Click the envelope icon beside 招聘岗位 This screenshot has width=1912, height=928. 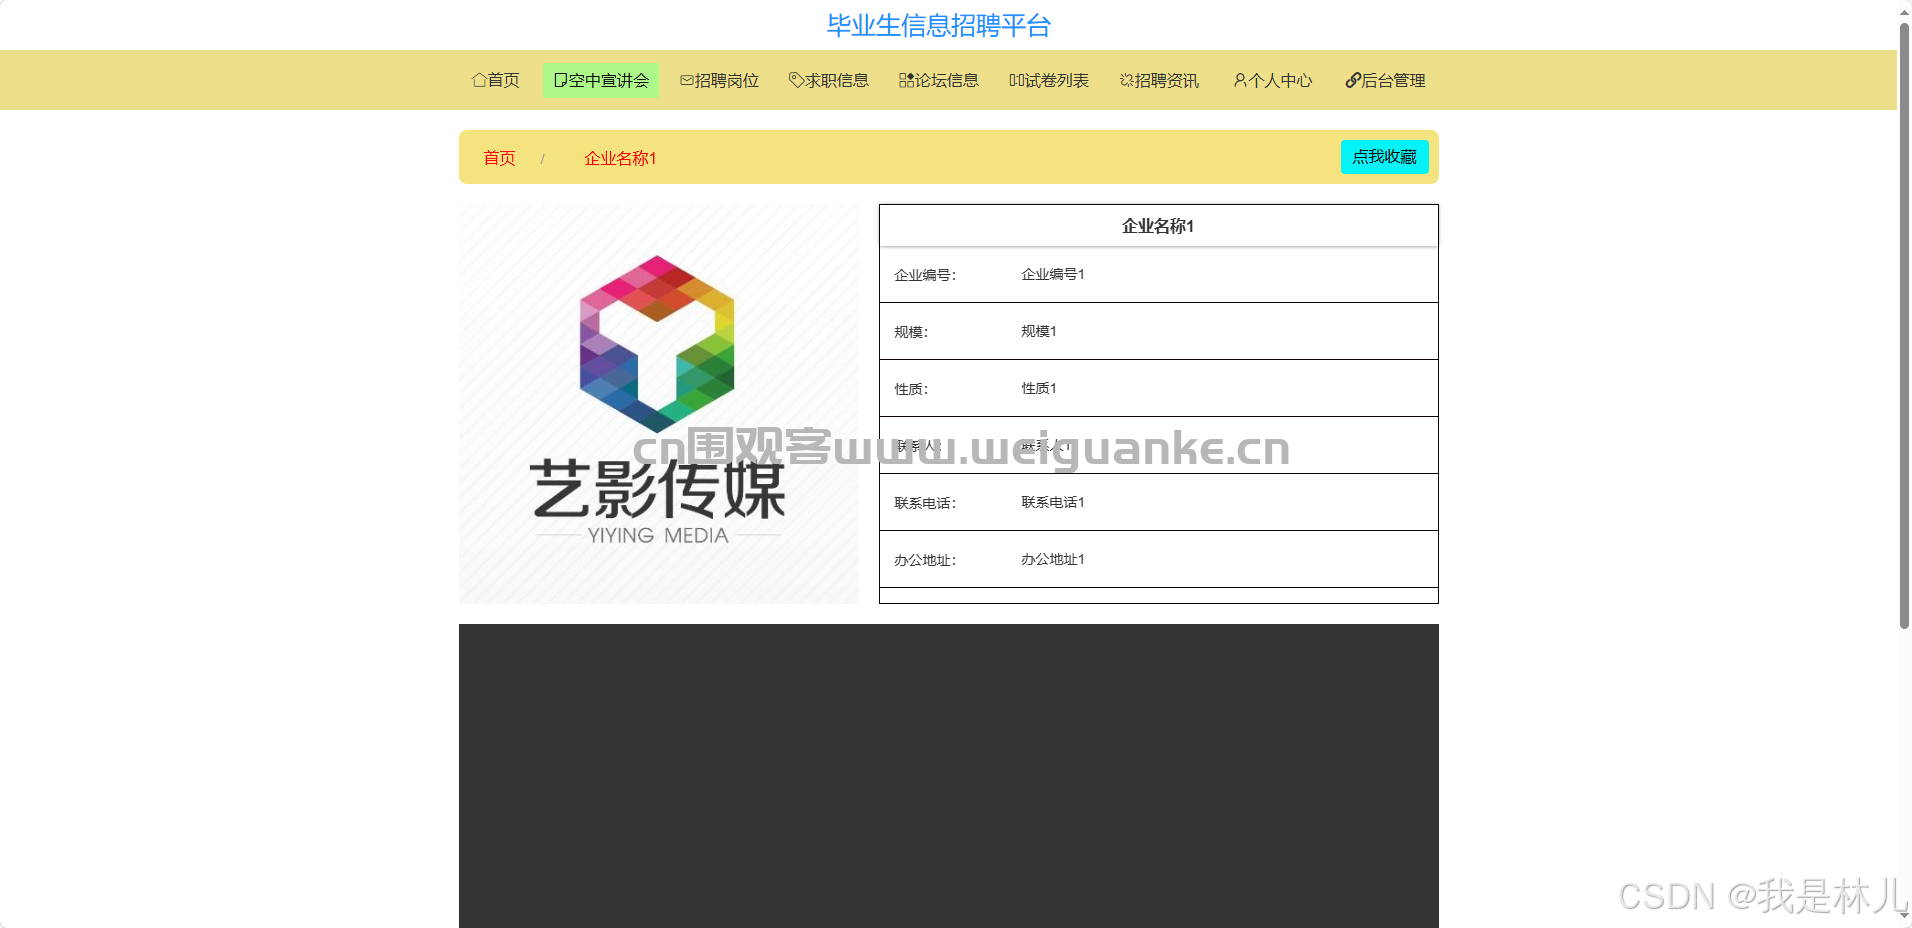point(687,80)
